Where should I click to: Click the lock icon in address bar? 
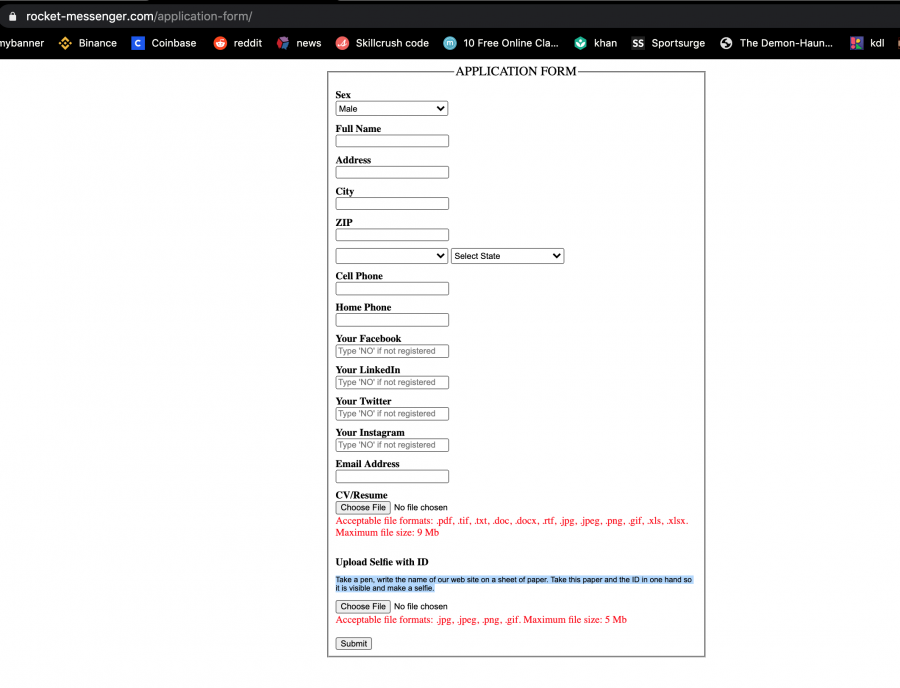(12, 16)
